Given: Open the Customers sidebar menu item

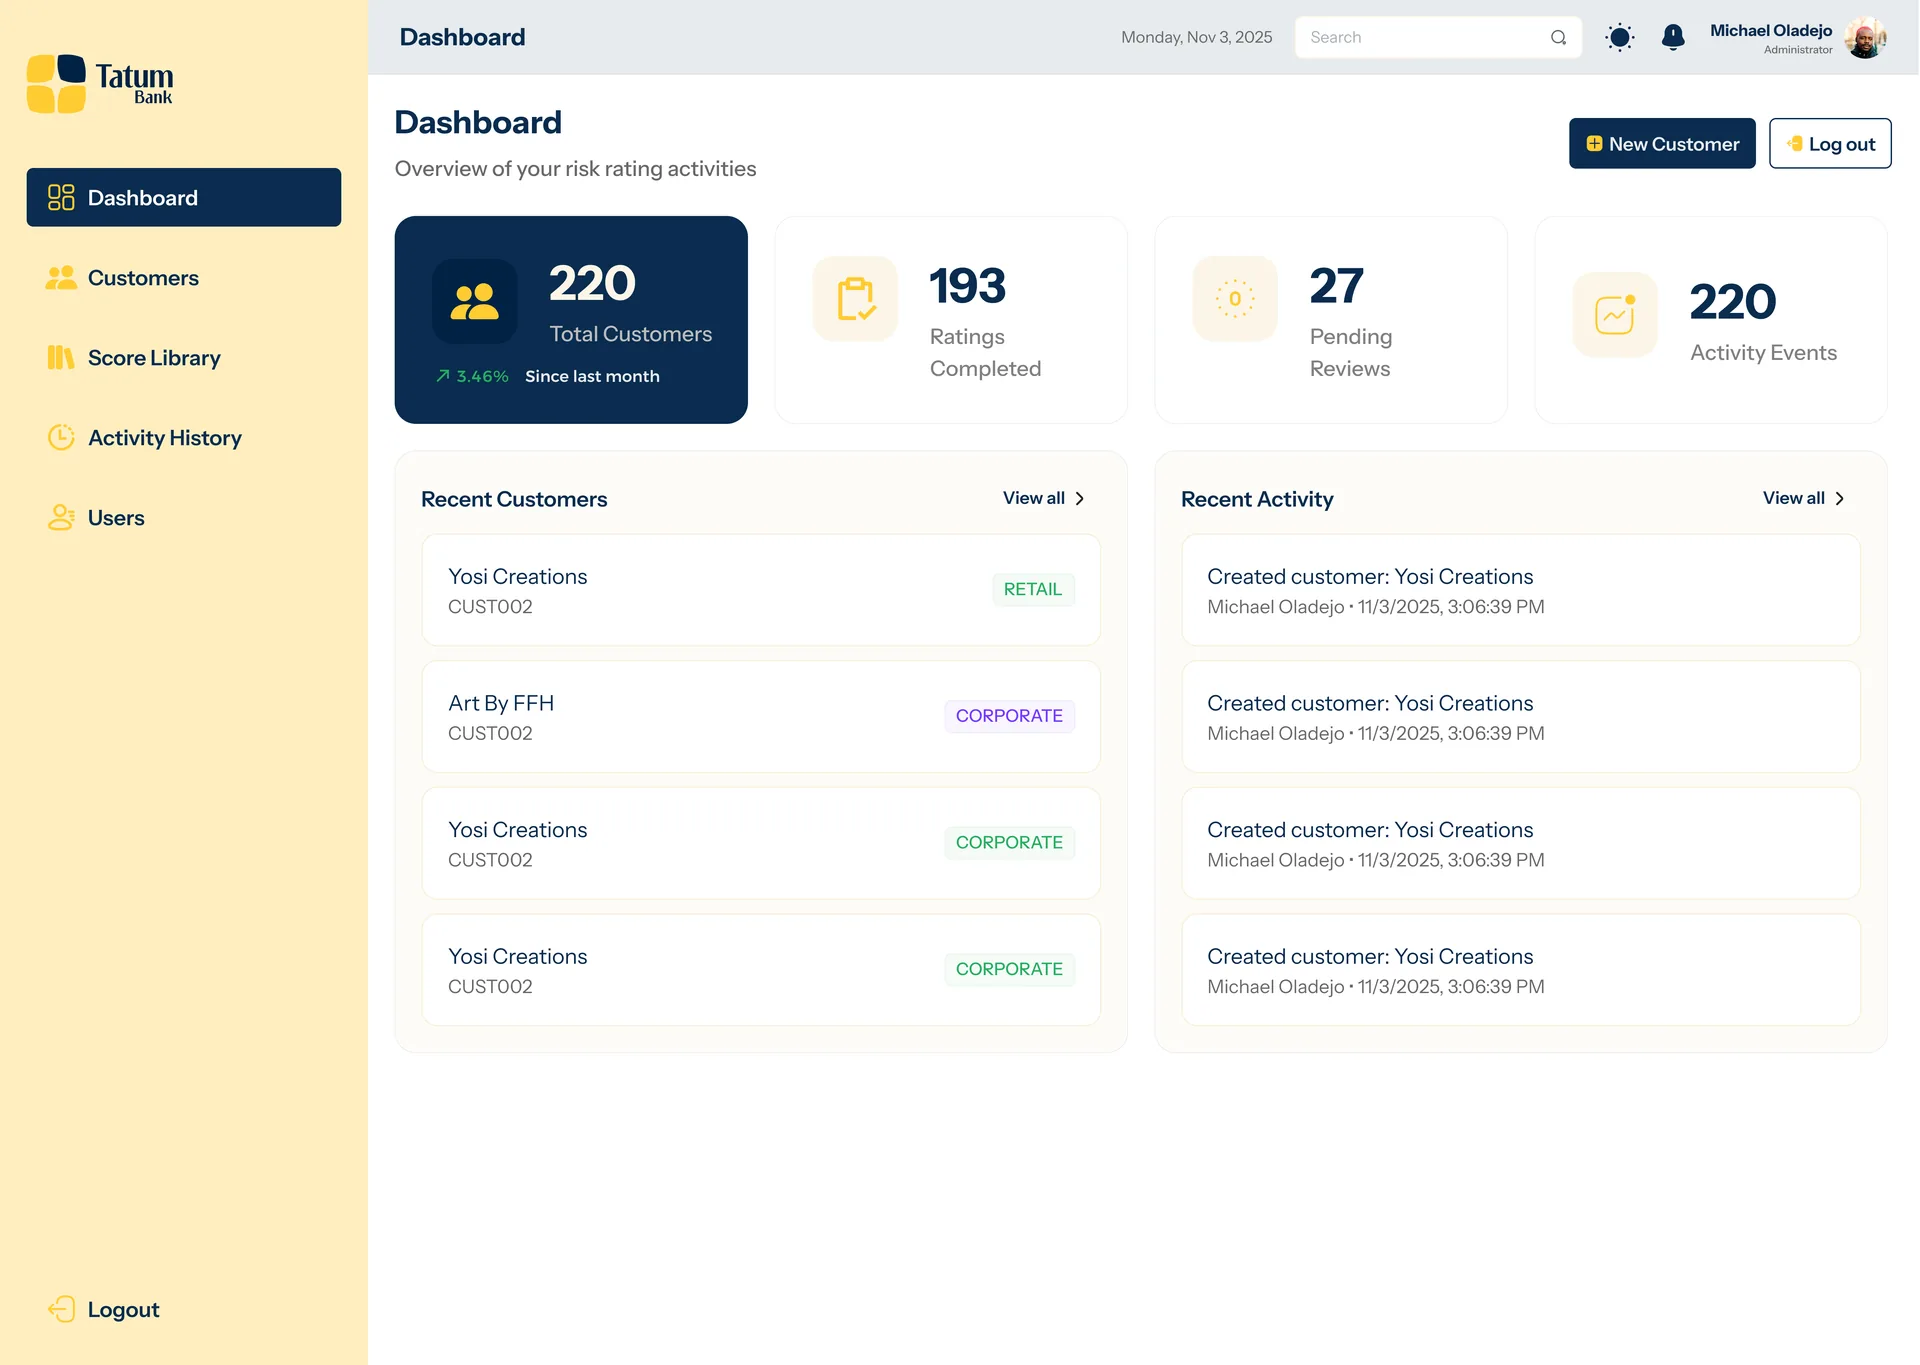Looking at the screenshot, I should (x=143, y=278).
